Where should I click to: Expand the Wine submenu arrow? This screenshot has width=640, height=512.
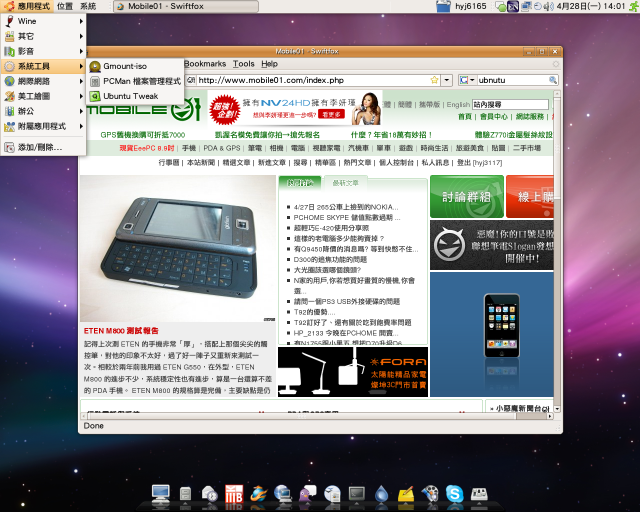click(x=81, y=21)
